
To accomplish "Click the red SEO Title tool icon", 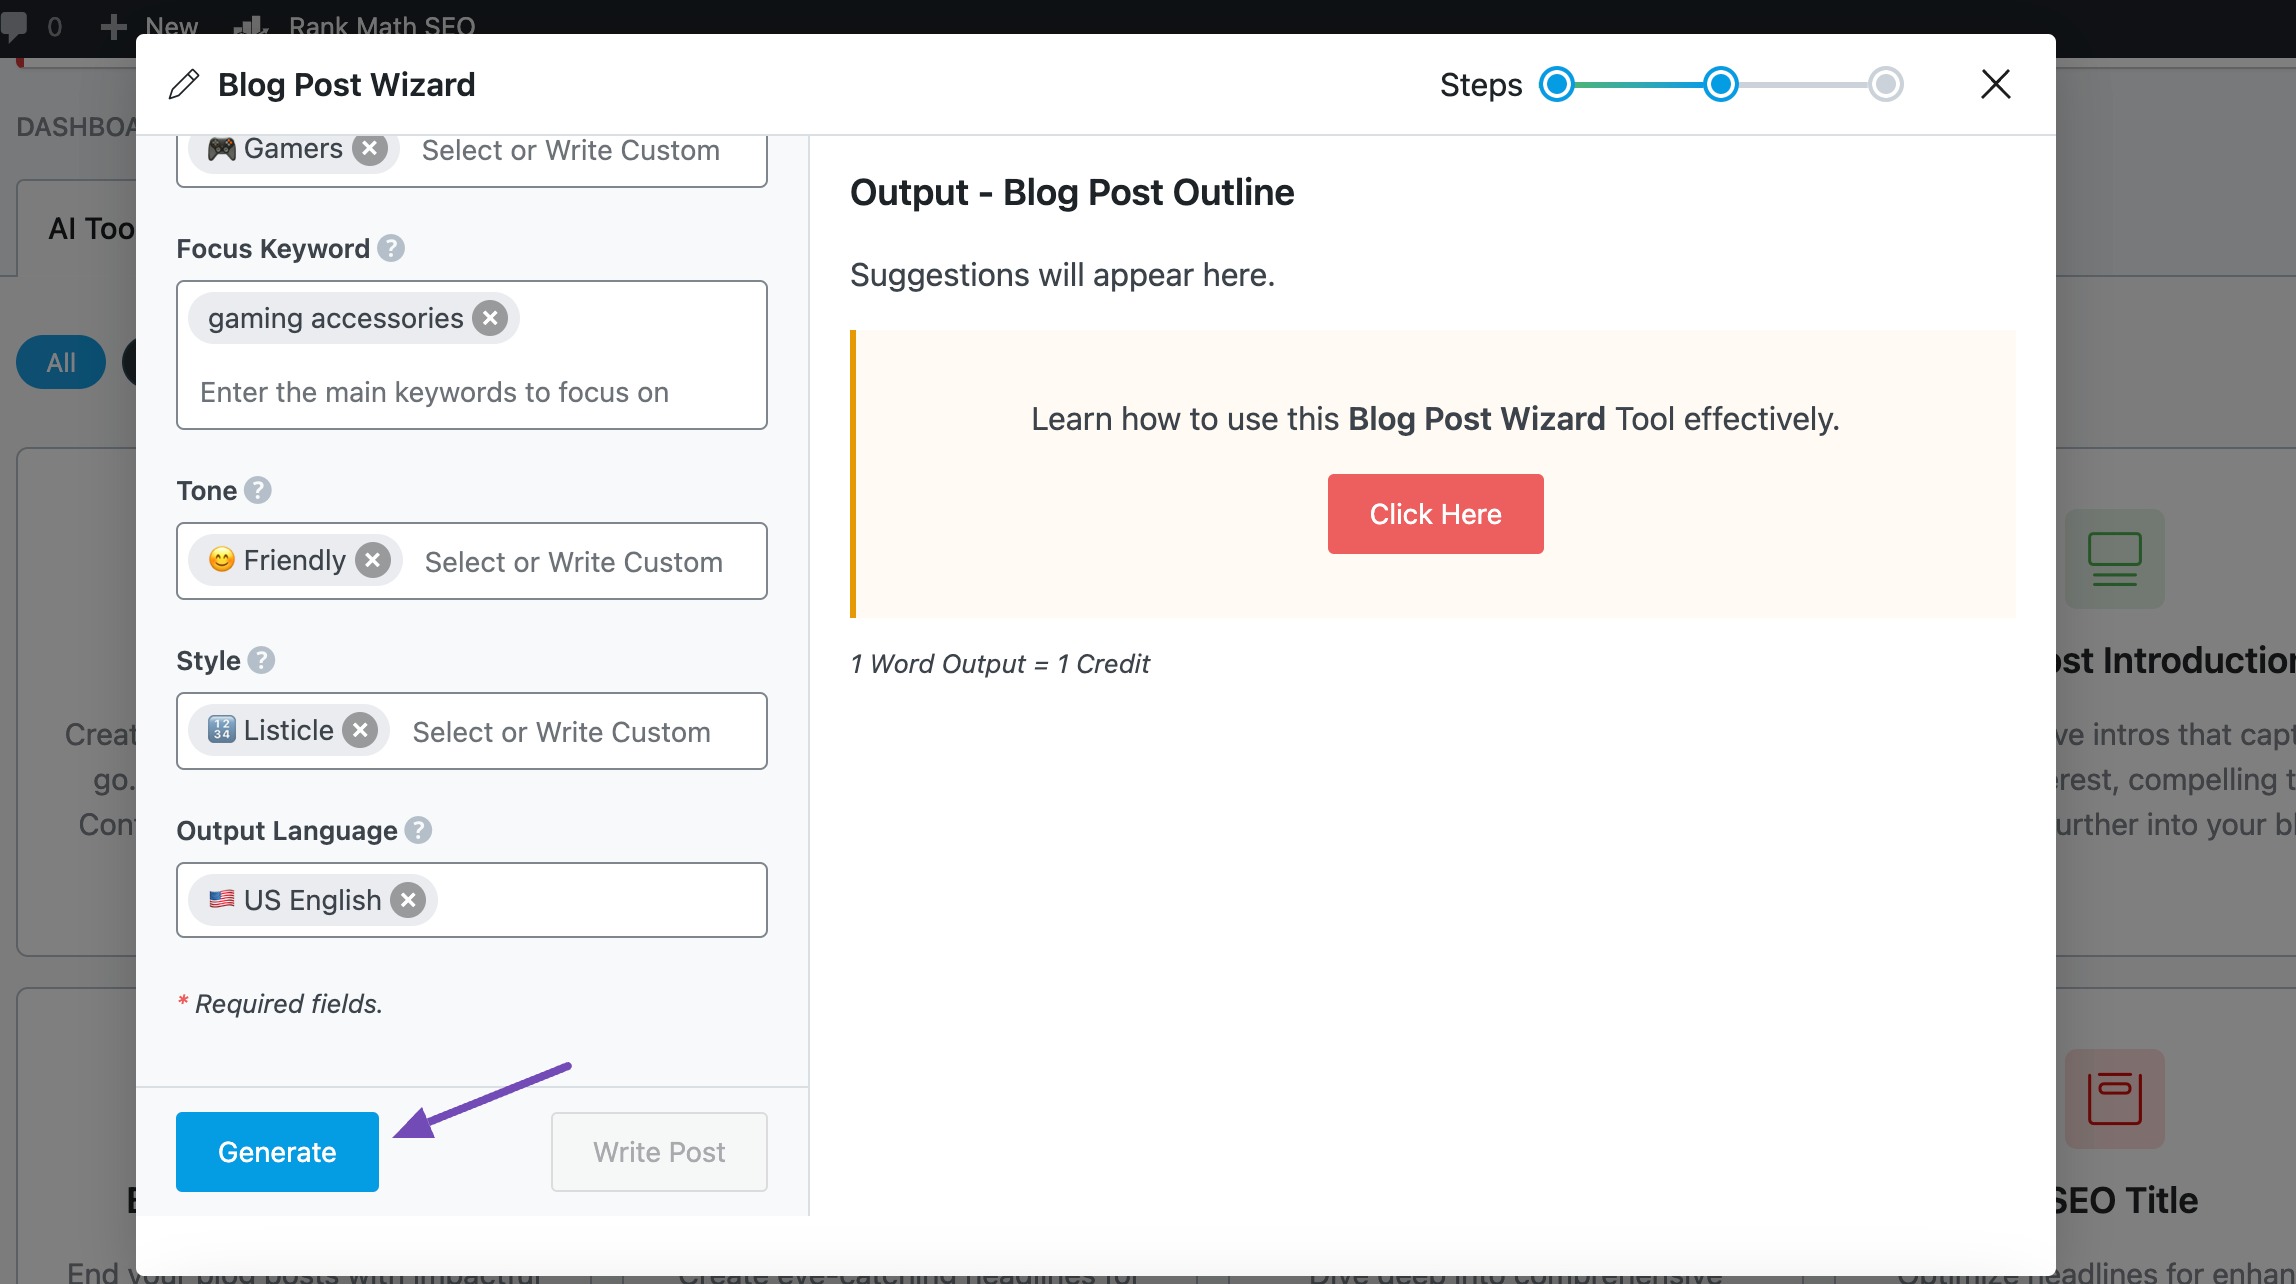I will pos(2114,1098).
